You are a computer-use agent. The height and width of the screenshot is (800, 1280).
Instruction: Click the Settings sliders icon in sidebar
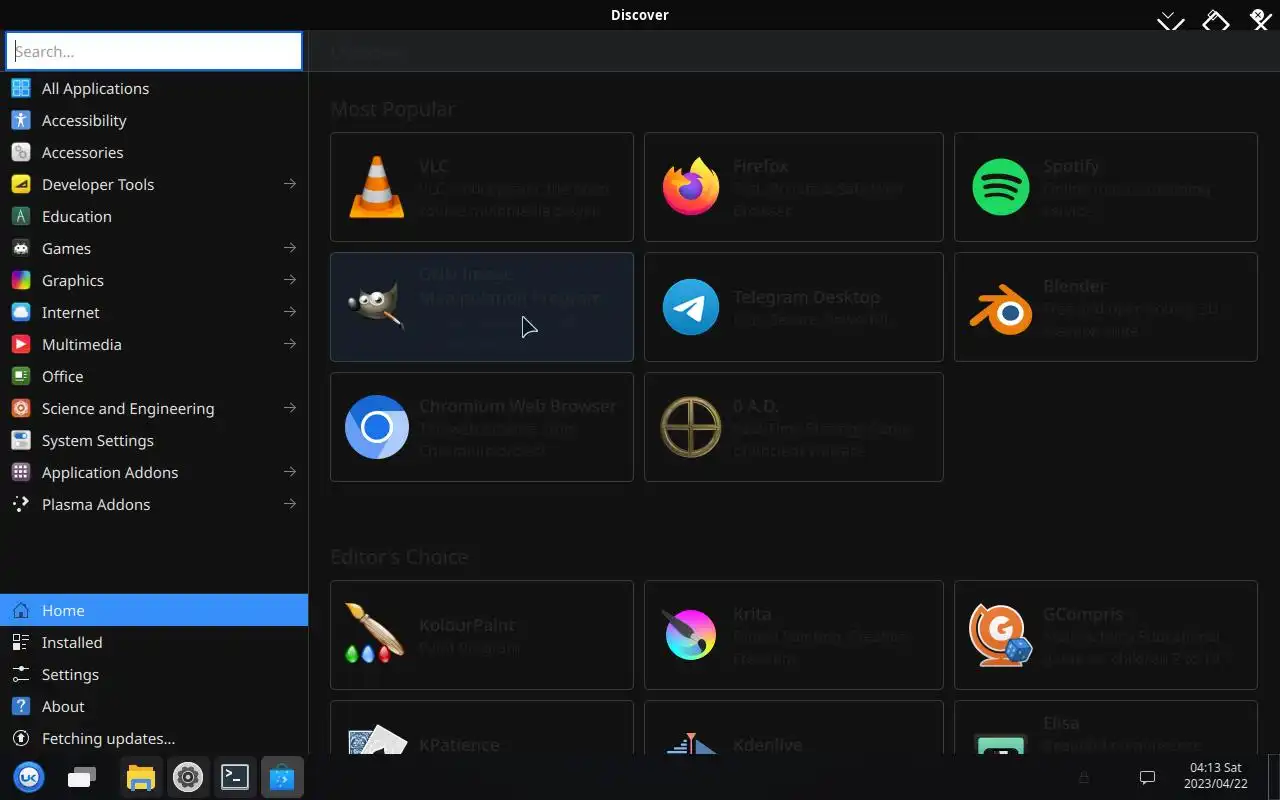click(21, 674)
